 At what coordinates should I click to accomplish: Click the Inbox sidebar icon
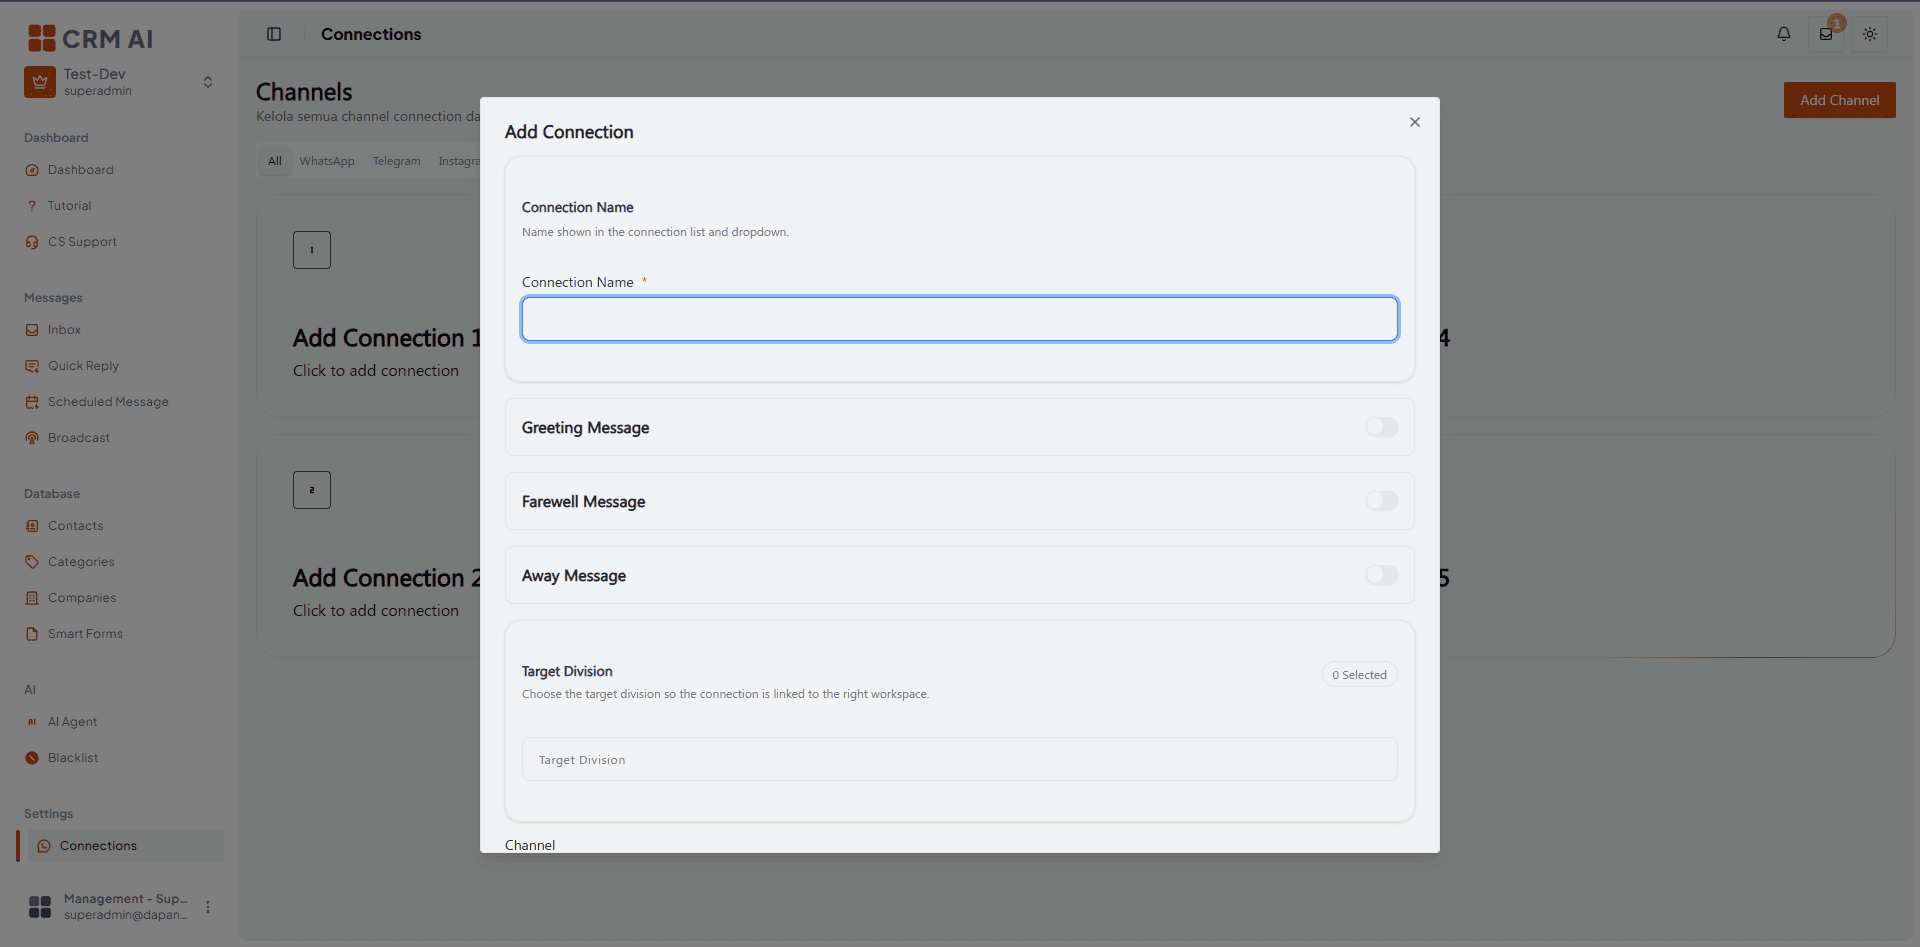point(32,330)
